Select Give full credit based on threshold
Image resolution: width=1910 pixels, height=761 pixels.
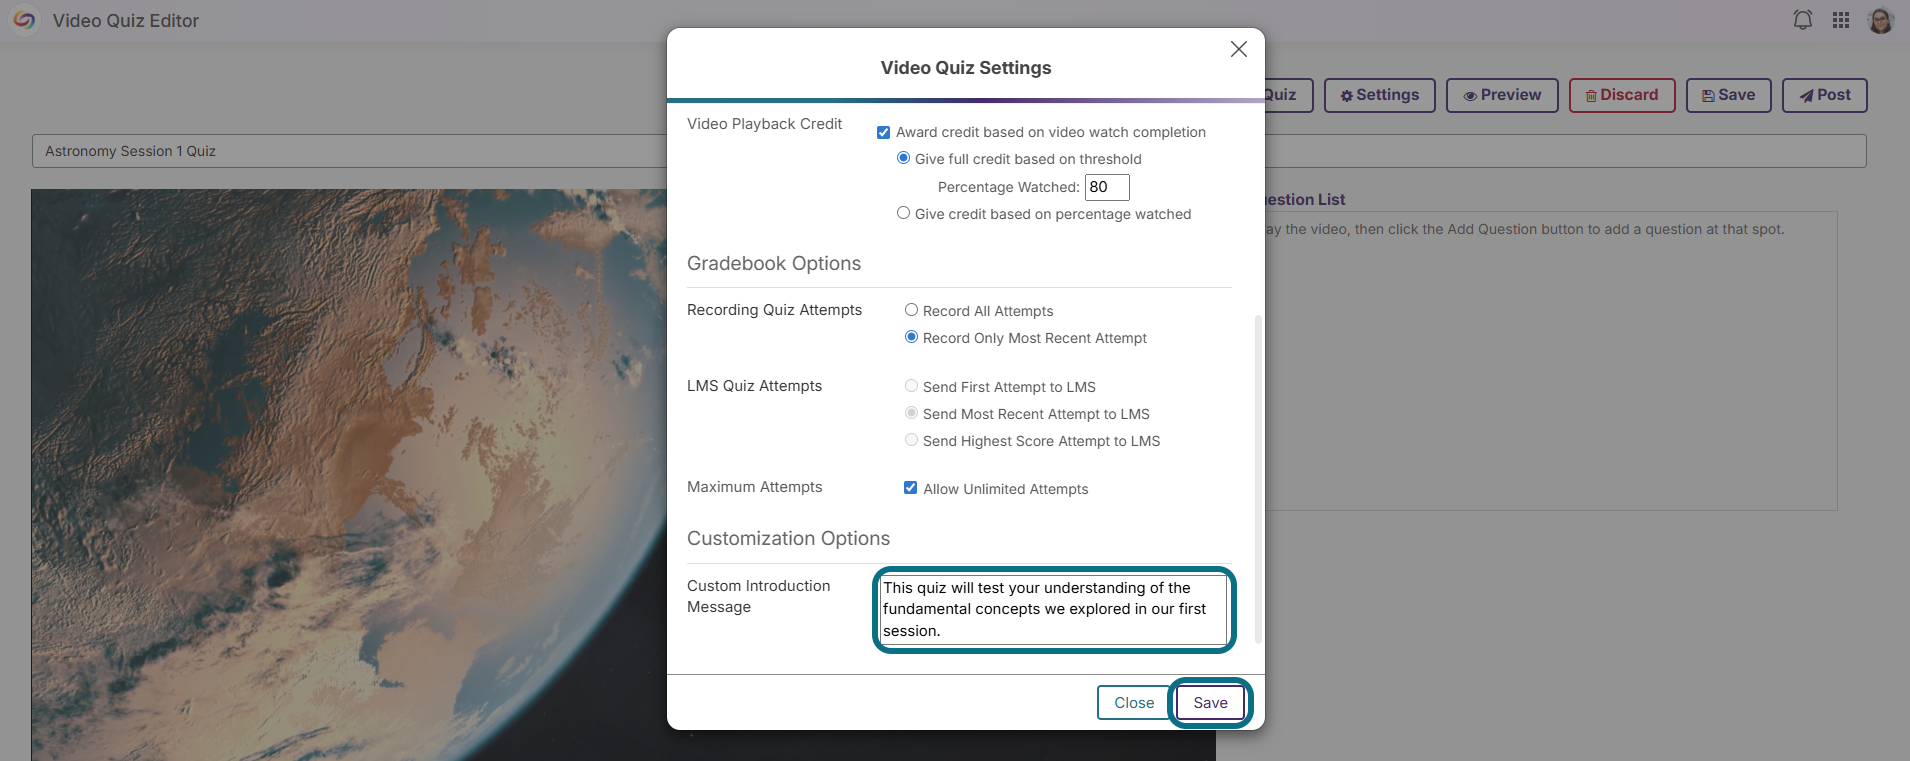(903, 158)
